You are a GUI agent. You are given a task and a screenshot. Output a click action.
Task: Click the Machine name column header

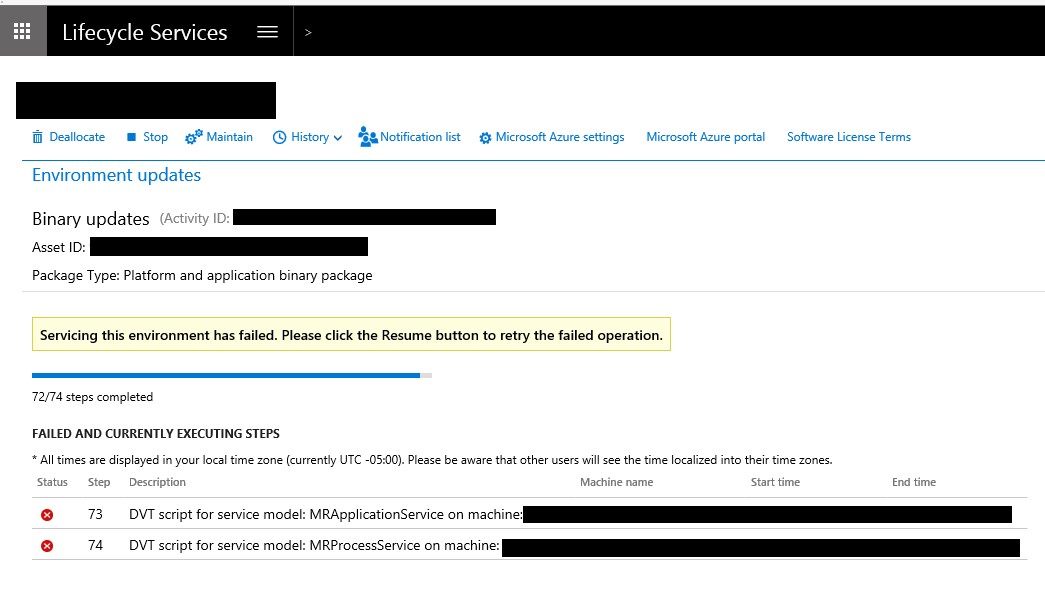pos(616,482)
